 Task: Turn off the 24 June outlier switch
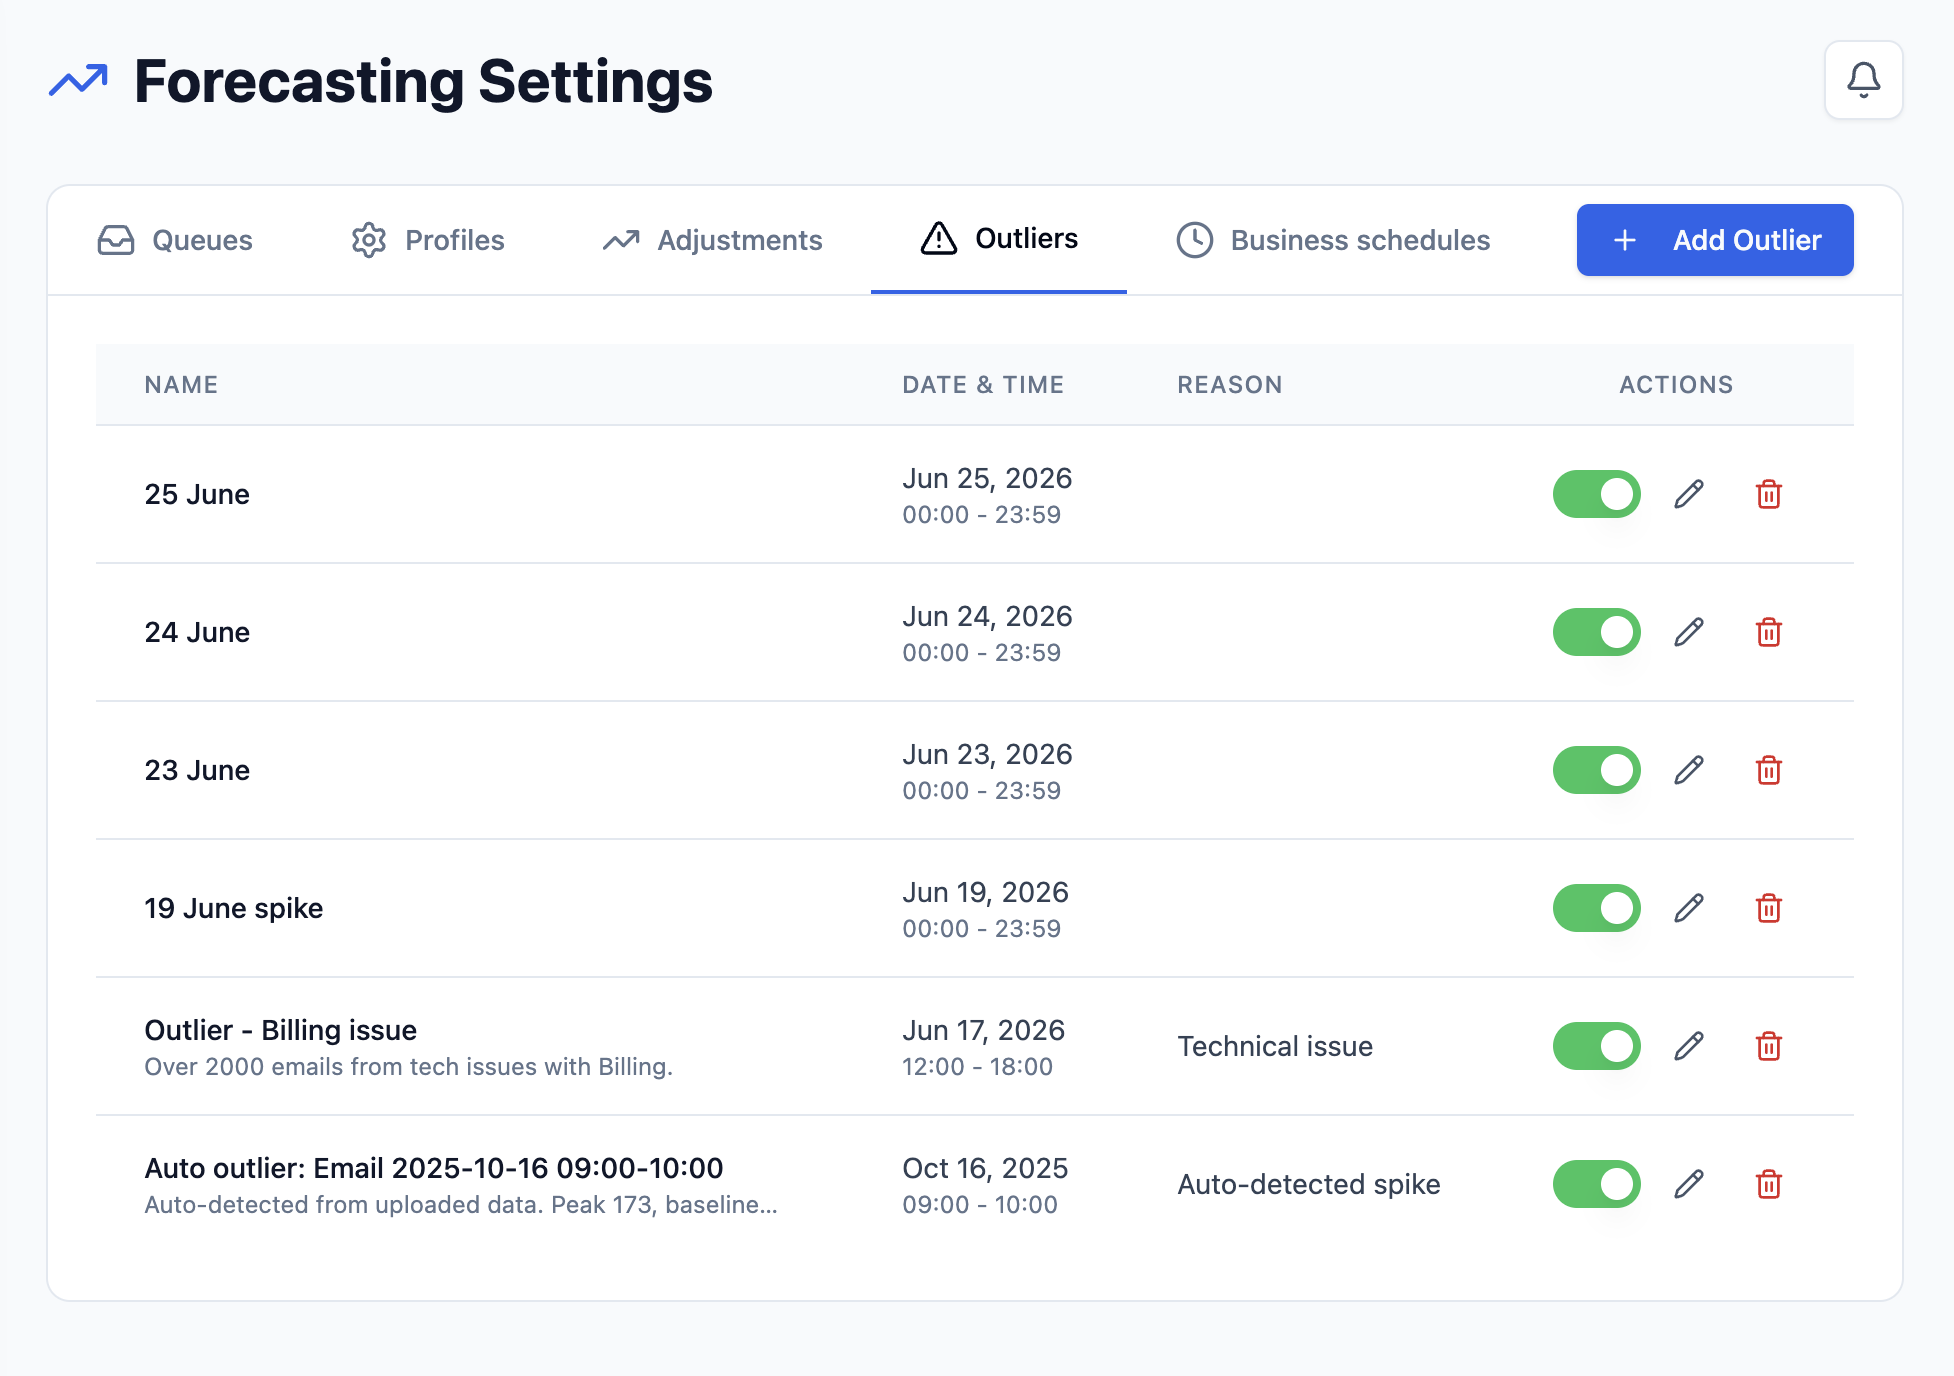1597,632
